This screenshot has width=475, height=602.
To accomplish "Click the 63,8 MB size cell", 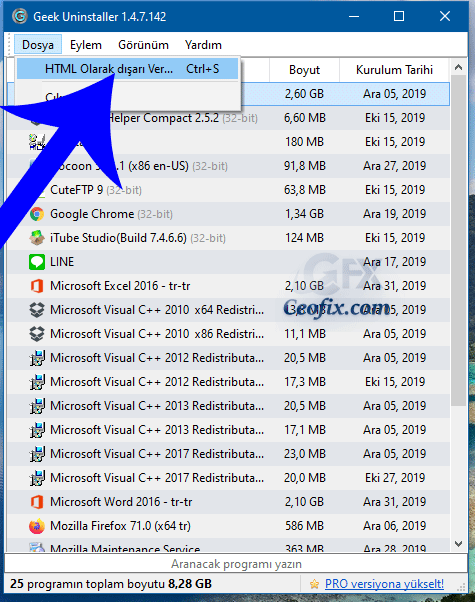I will 305,190.
